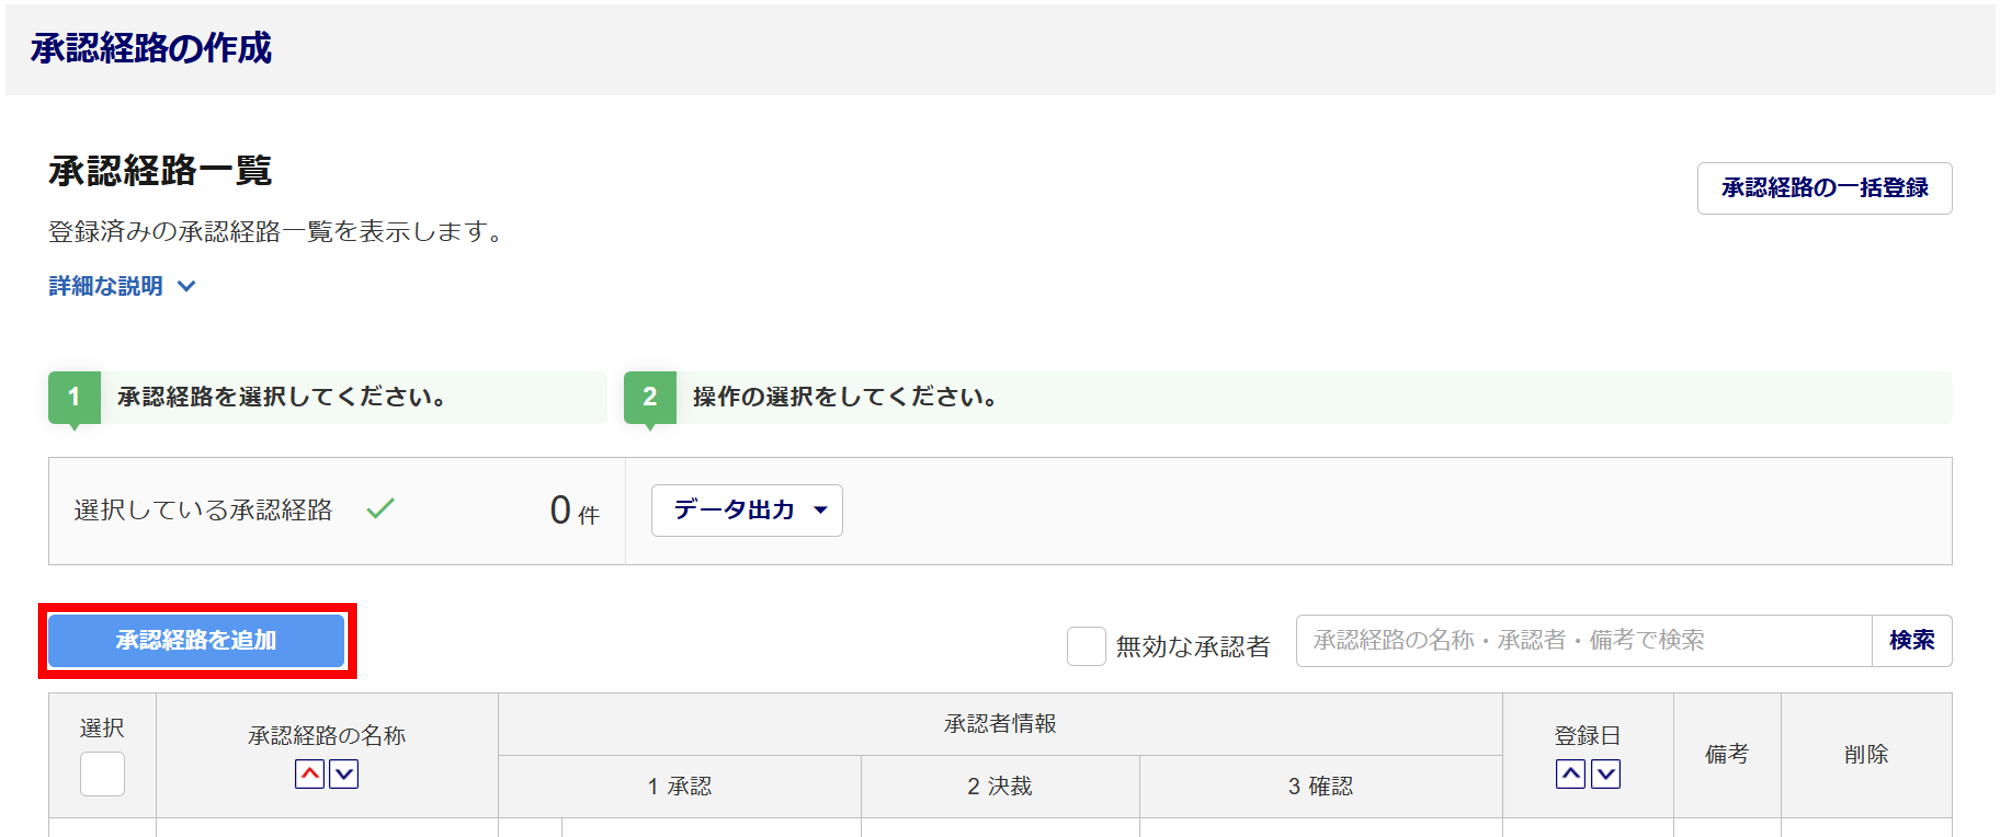Open the データ出力 dropdown
Viewport: 2000px width, 837px height.
746,510
